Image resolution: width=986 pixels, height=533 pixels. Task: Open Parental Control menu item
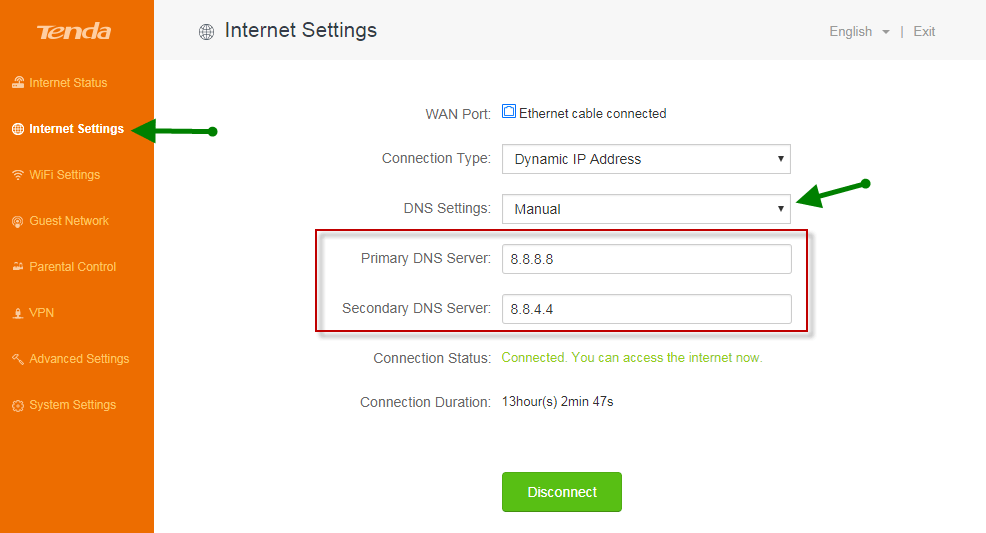click(72, 266)
